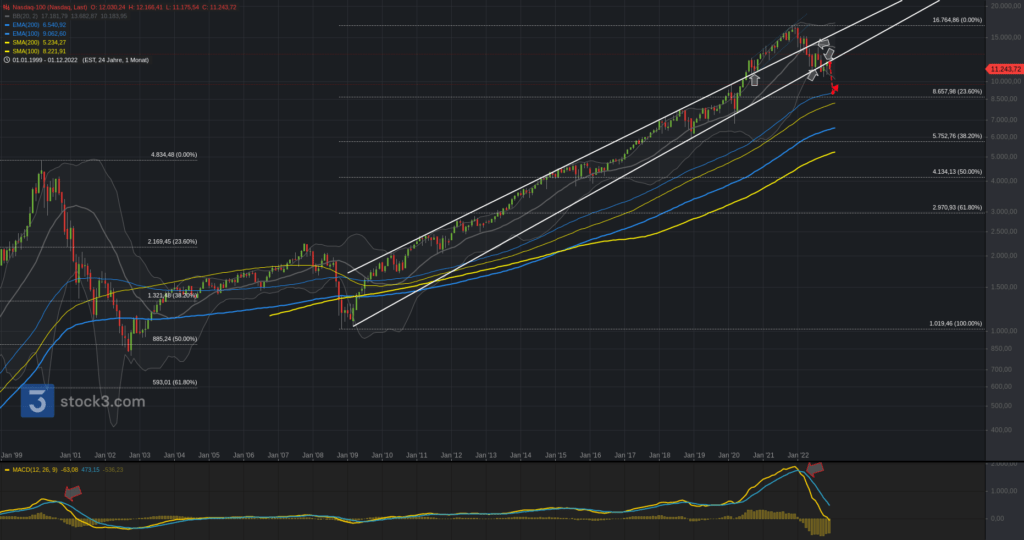Click the red current price tag 11.243,72
Screen dimensions: 1024x540
(x=1004, y=68)
